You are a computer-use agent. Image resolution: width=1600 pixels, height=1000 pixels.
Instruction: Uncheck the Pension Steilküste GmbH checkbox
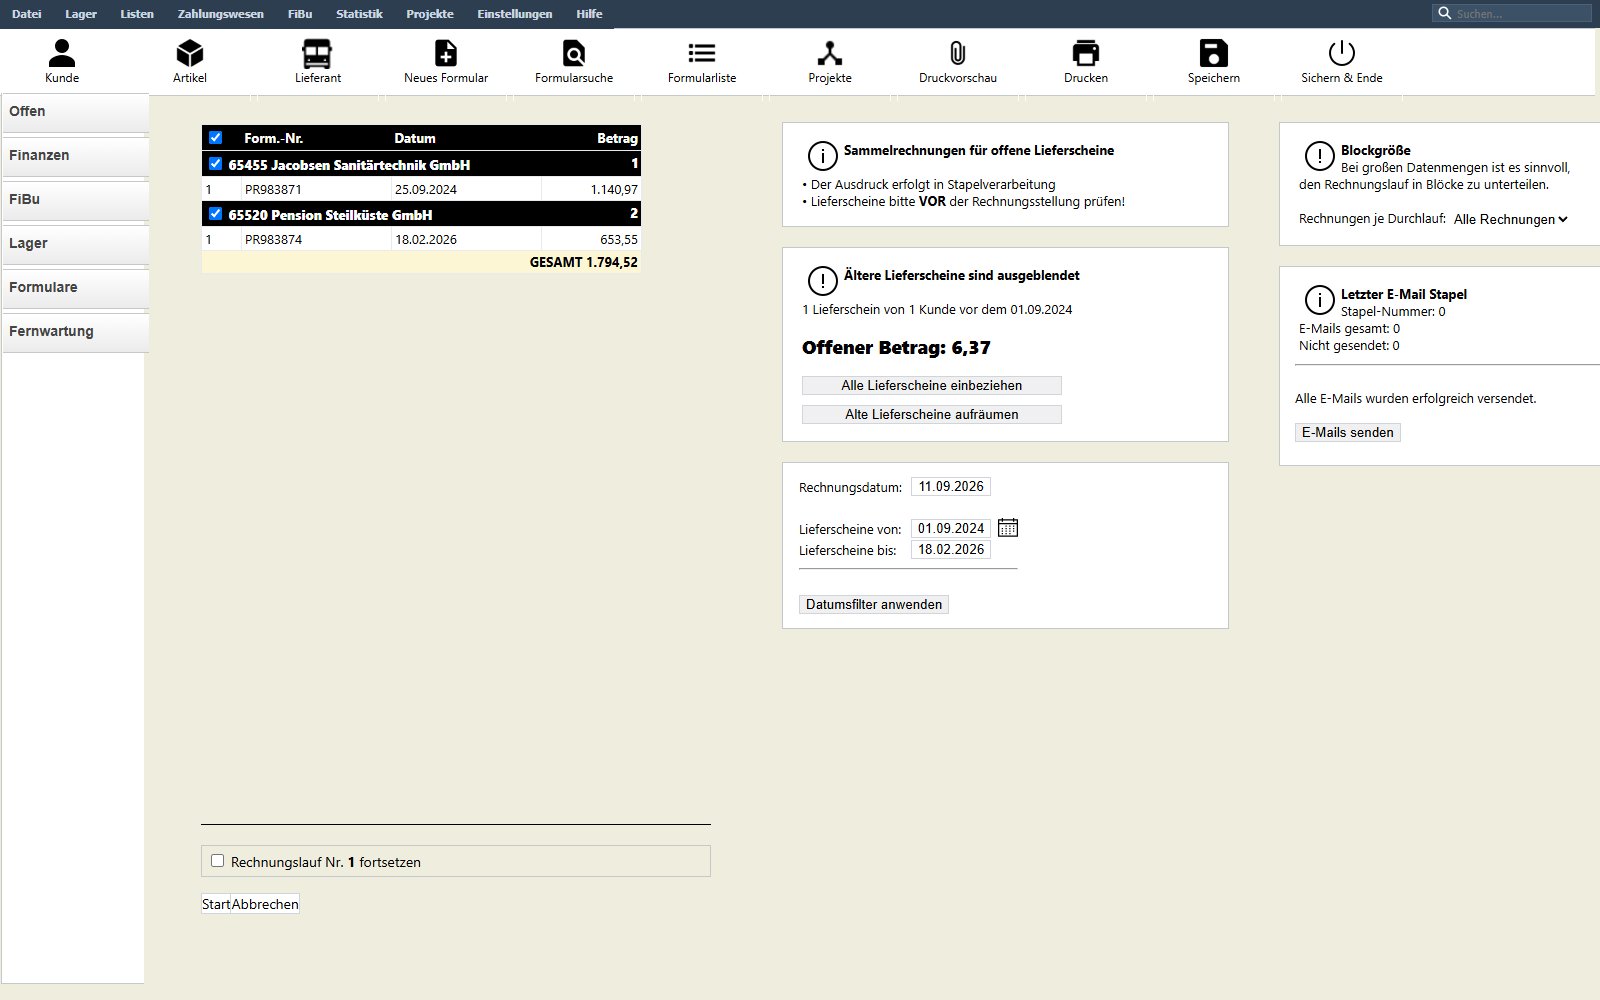215,214
